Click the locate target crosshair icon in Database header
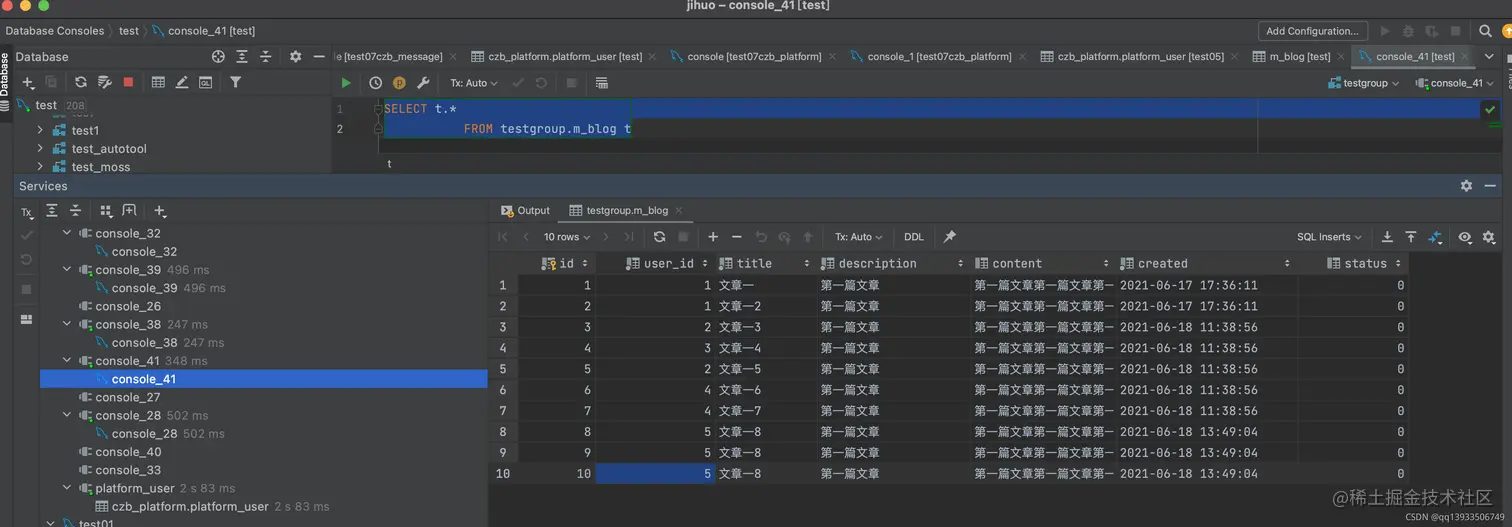This screenshot has height=527, width=1512. point(218,57)
